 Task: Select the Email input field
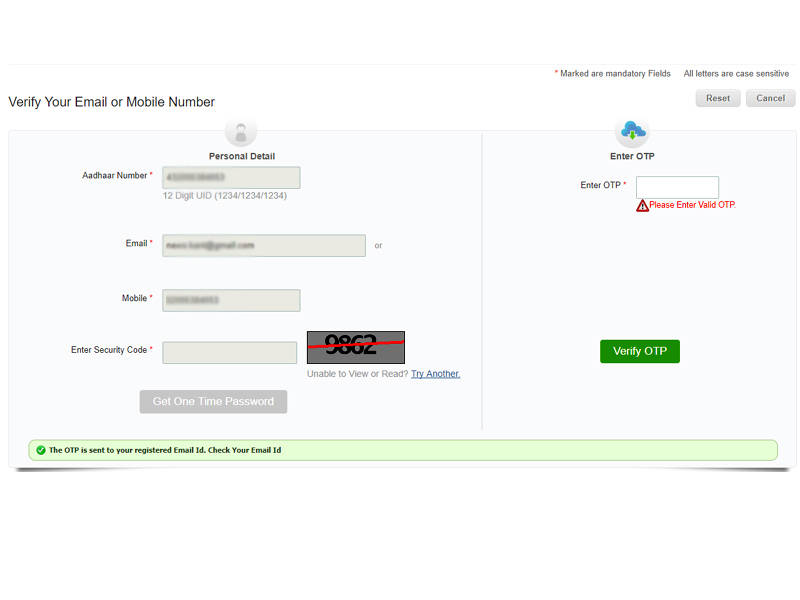pyautogui.click(x=264, y=245)
